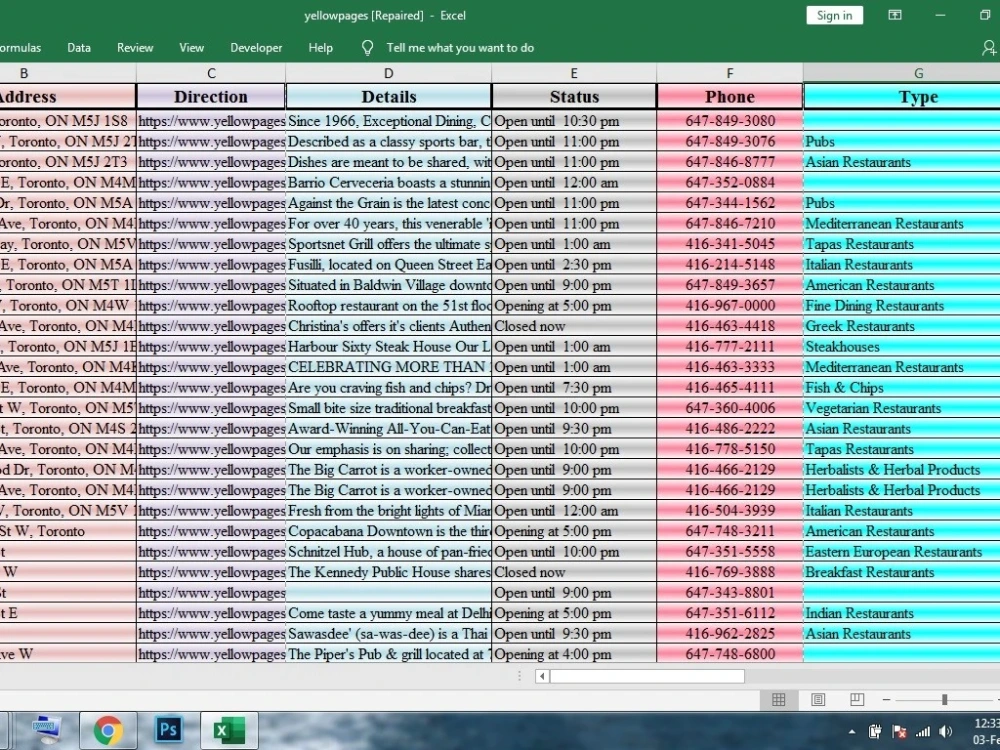The width and height of the screenshot is (1000, 750).
Task: Select phone cell 647-849-3080
Action: (x=730, y=121)
